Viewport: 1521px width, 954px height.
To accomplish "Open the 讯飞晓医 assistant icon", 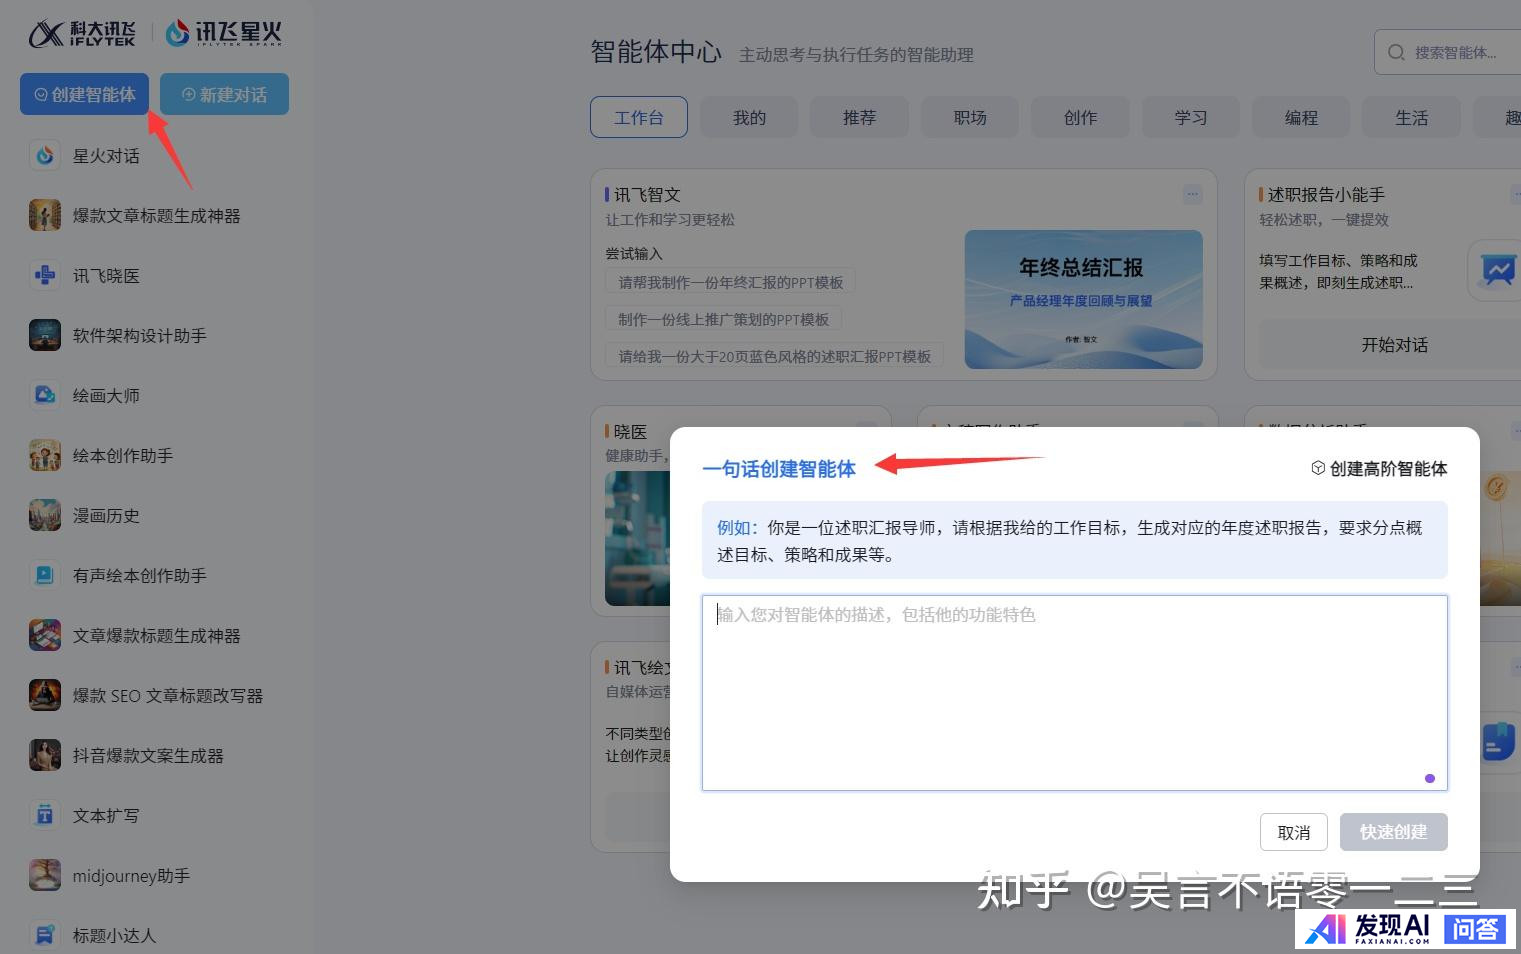I will click(44, 275).
